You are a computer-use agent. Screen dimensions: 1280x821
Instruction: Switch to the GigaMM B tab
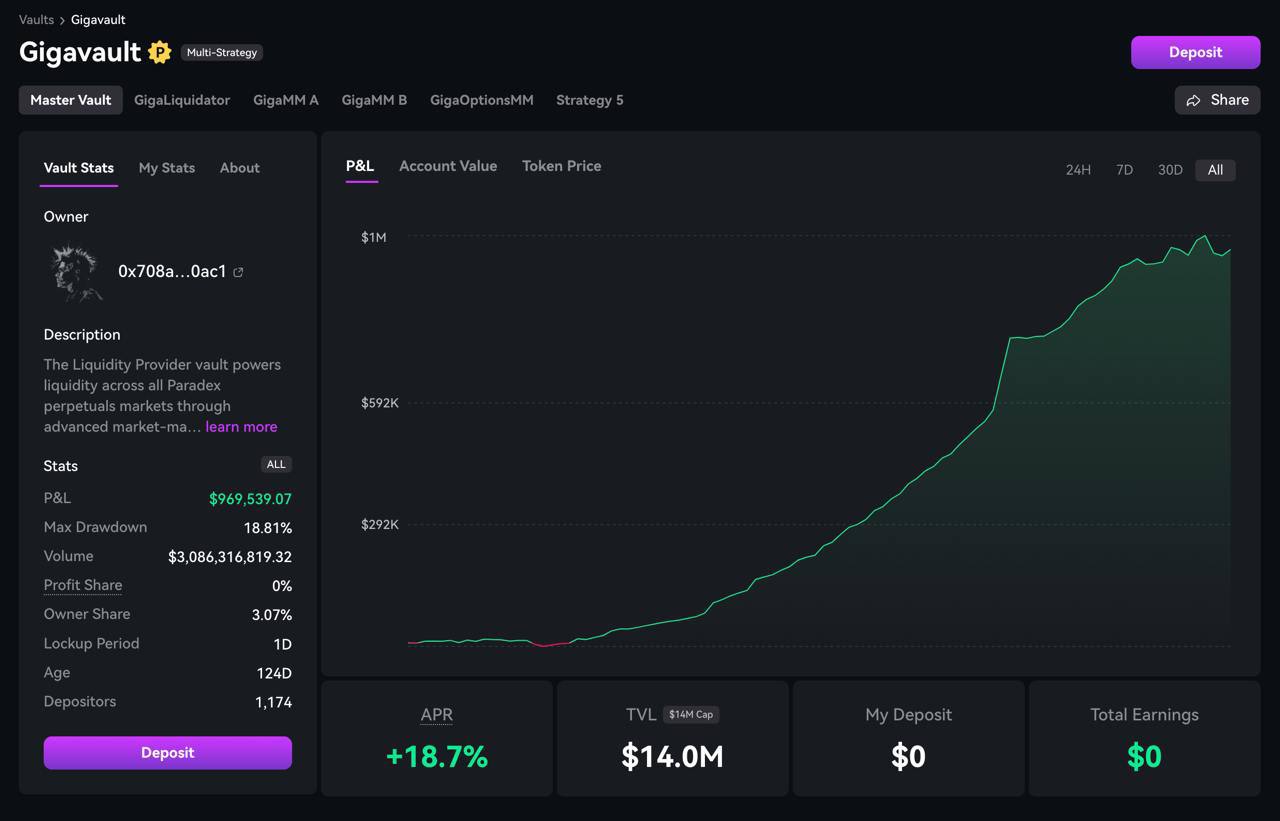coord(374,100)
